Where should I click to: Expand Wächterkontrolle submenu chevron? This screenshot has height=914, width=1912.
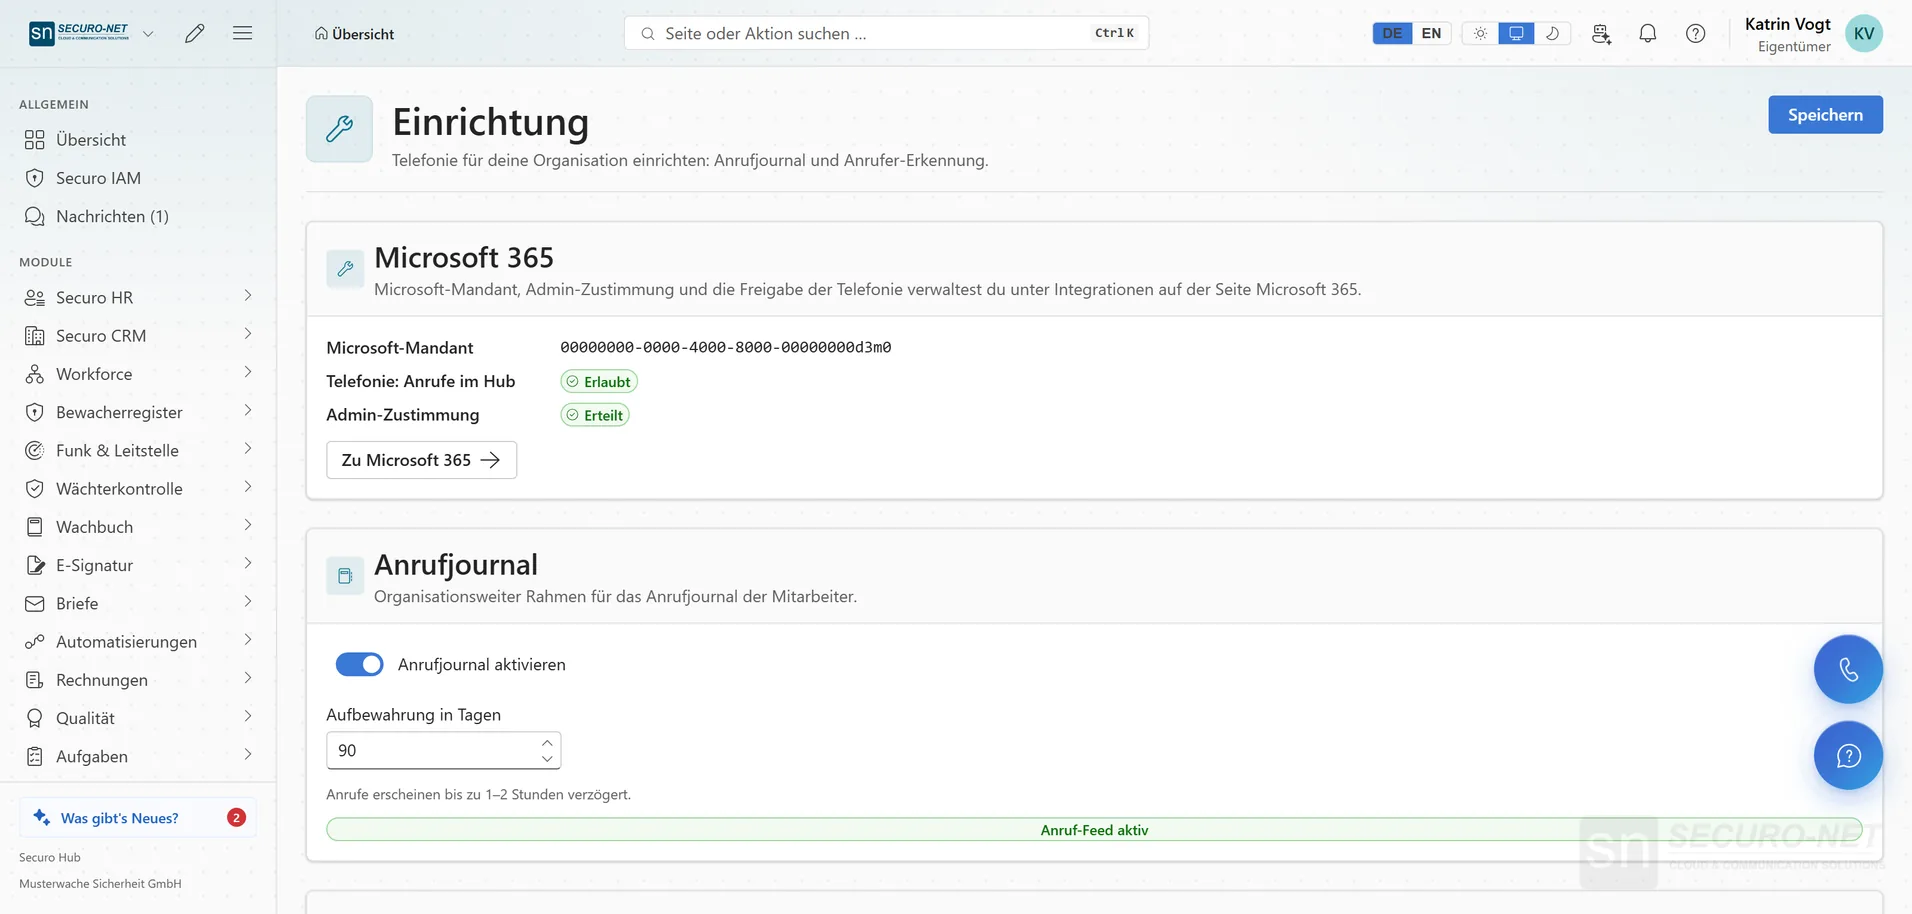(247, 487)
